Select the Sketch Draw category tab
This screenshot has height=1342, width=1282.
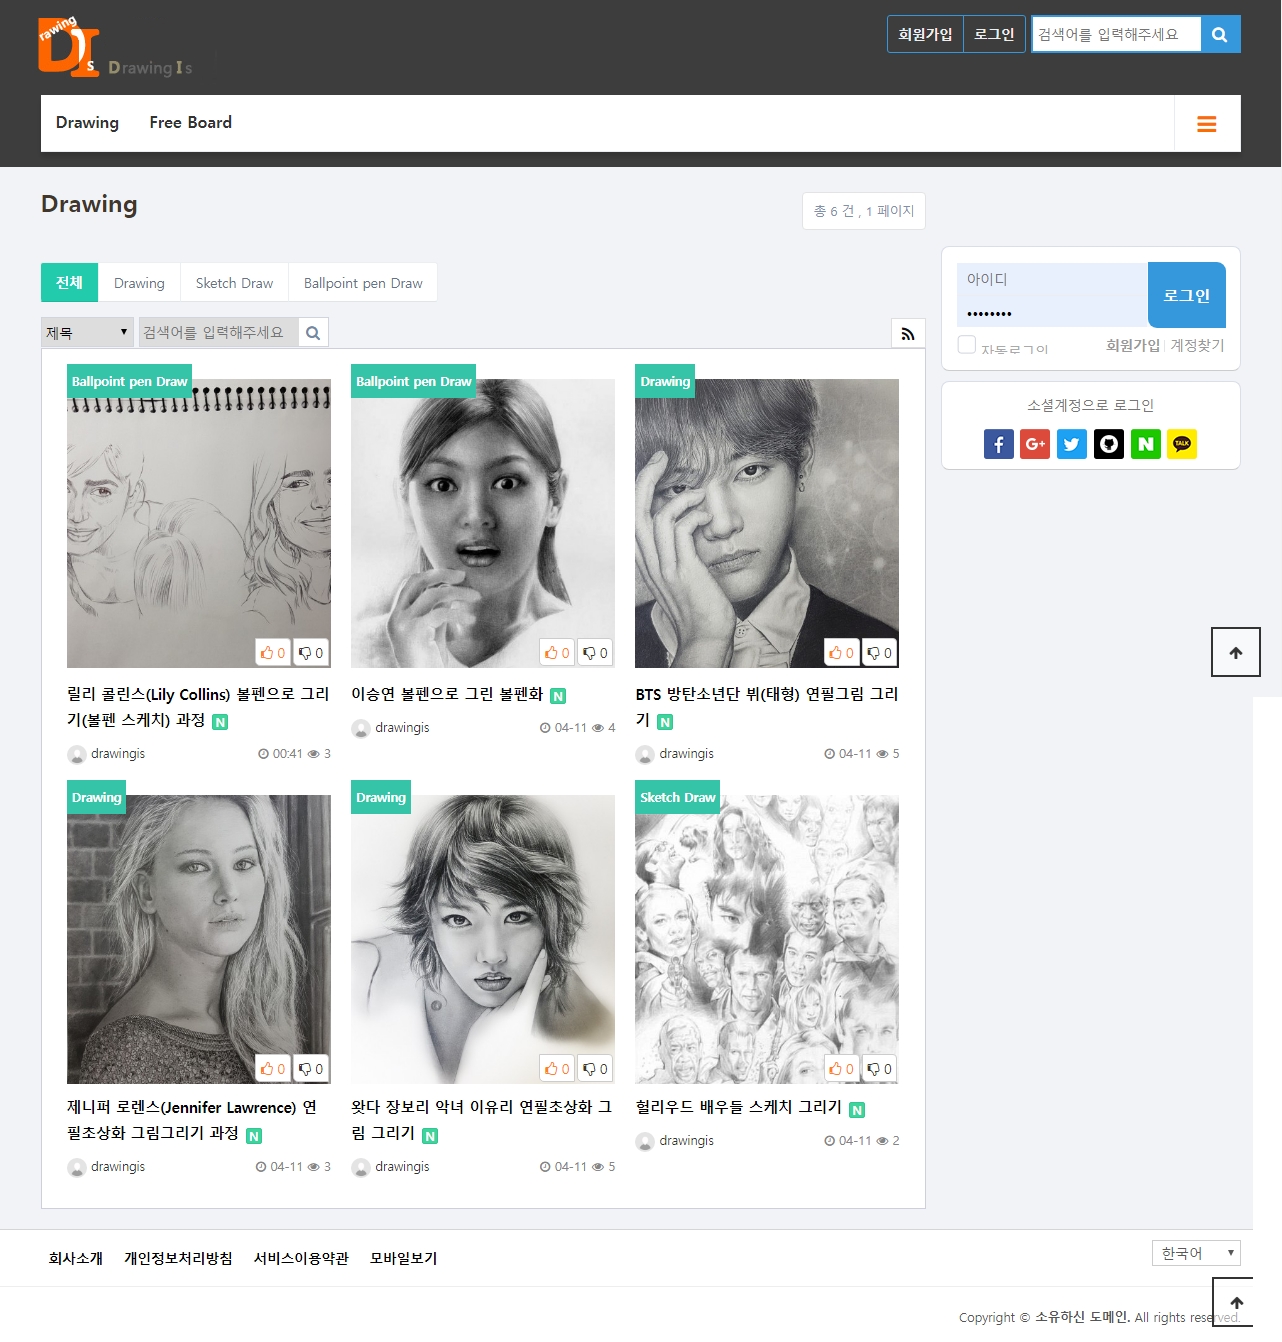click(x=234, y=283)
